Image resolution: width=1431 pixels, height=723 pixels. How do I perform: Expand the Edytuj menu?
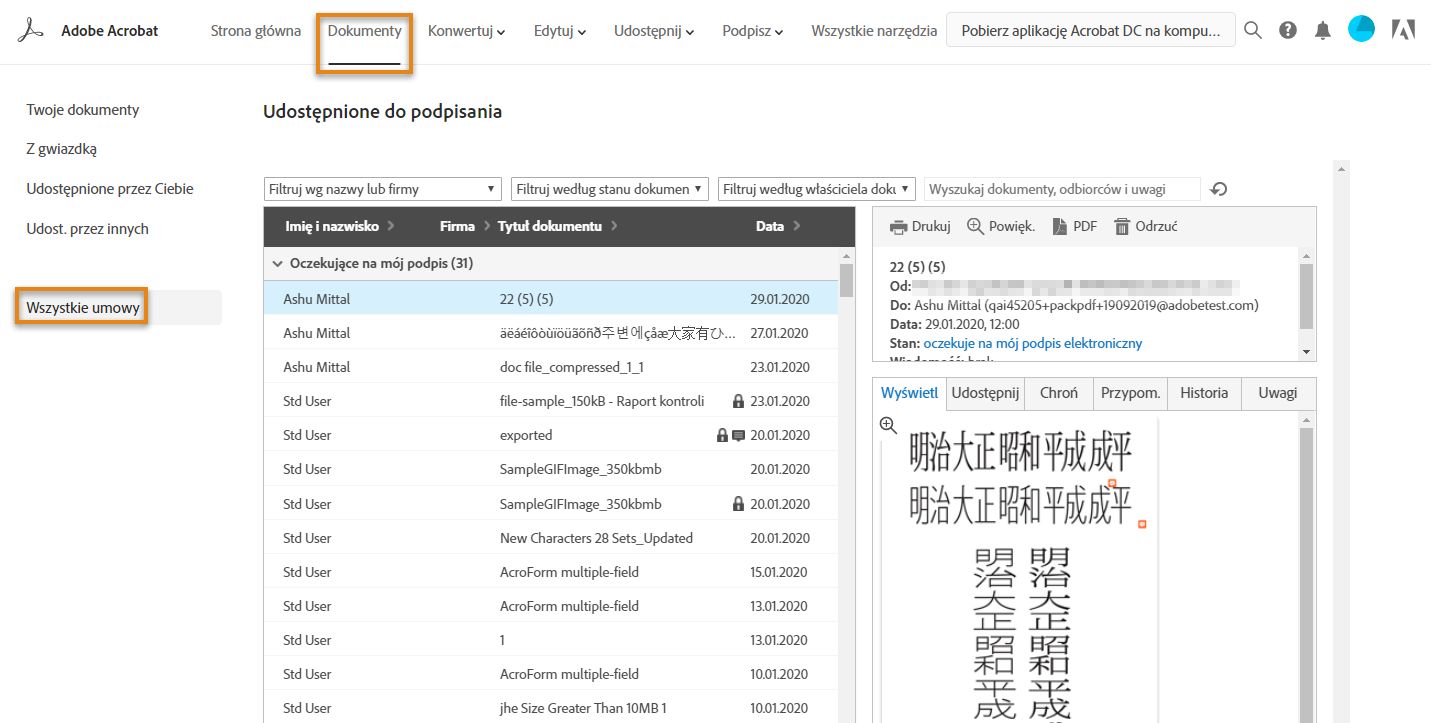pyautogui.click(x=560, y=31)
